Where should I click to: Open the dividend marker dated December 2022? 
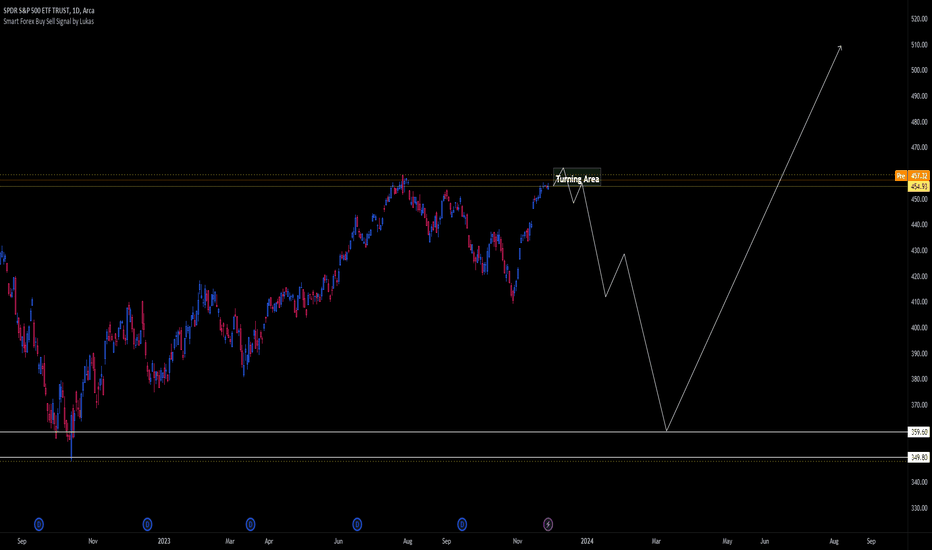pos(147,524)
